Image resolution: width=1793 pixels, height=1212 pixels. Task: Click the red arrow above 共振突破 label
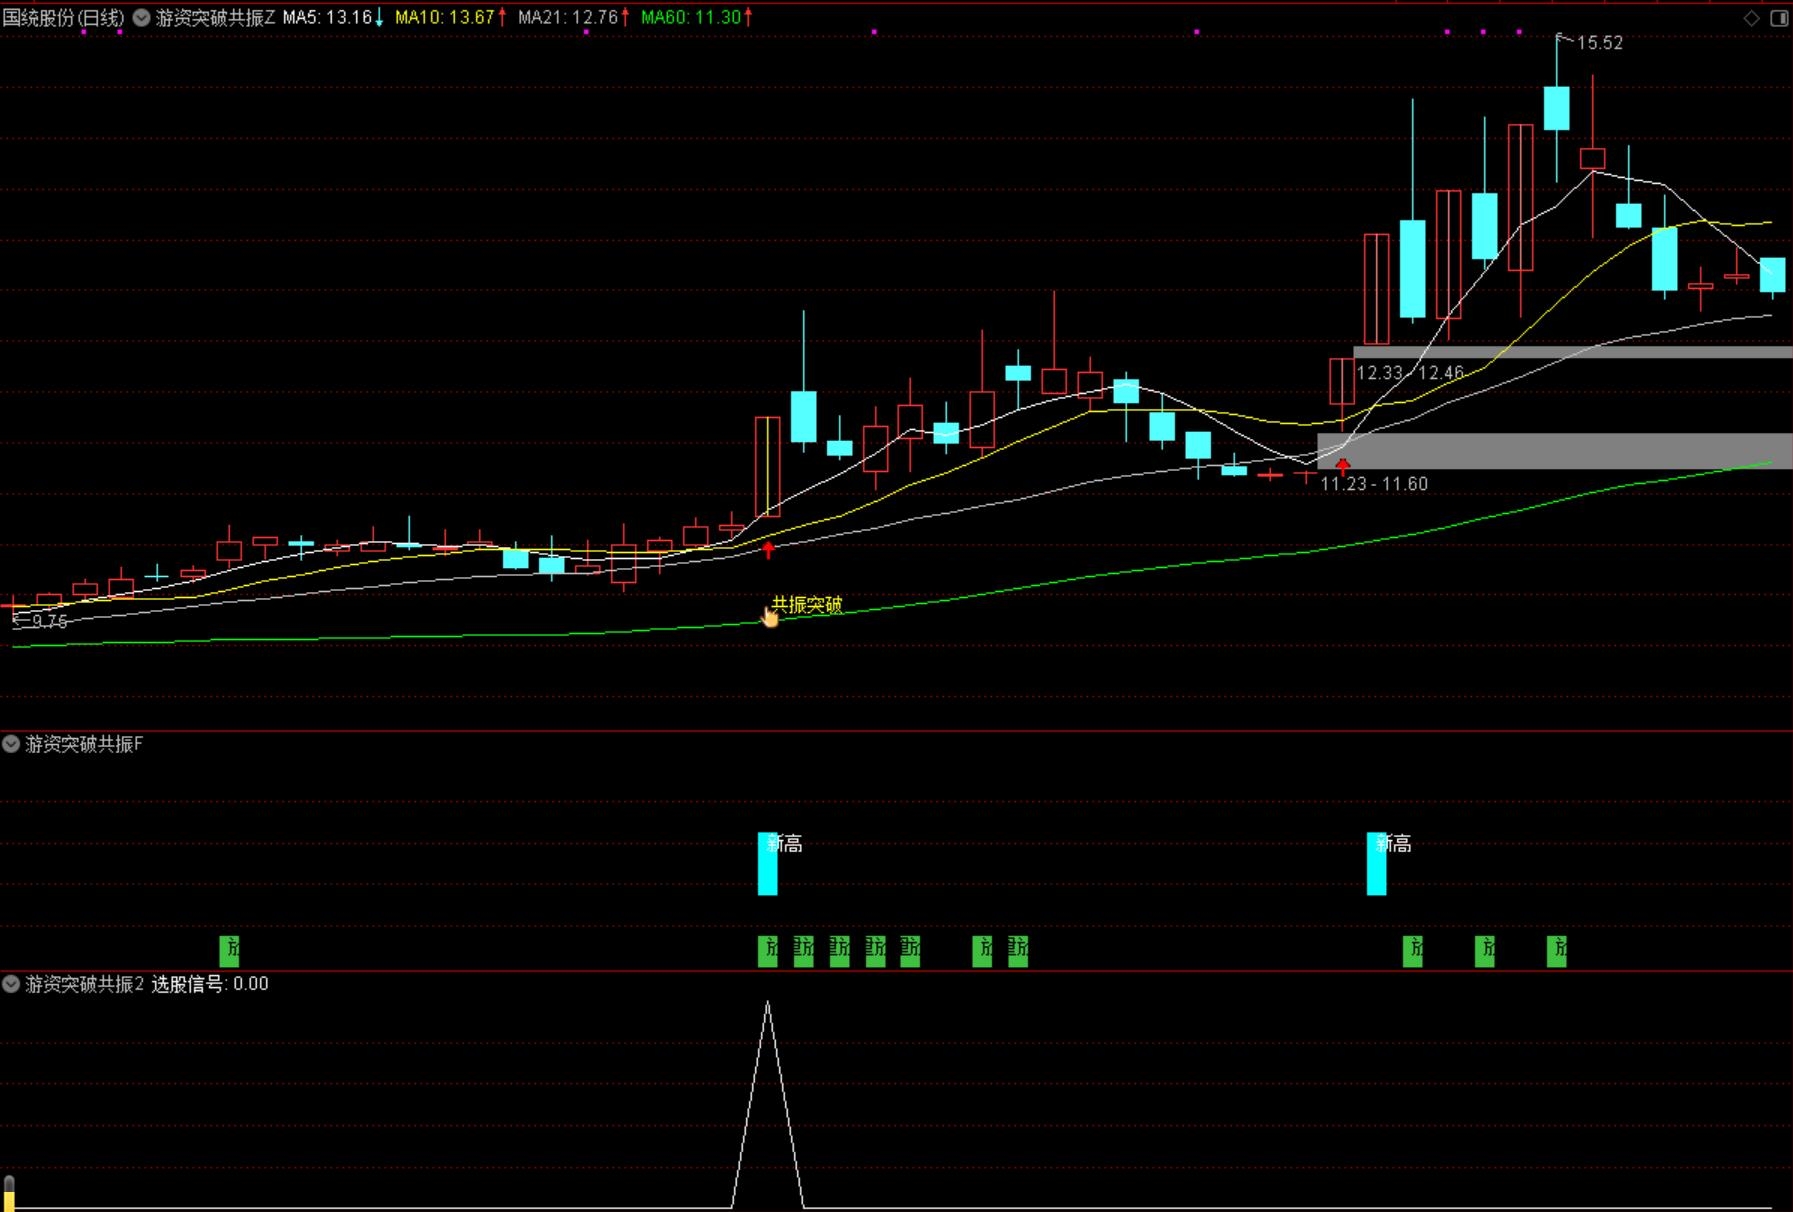click(768, 549)
